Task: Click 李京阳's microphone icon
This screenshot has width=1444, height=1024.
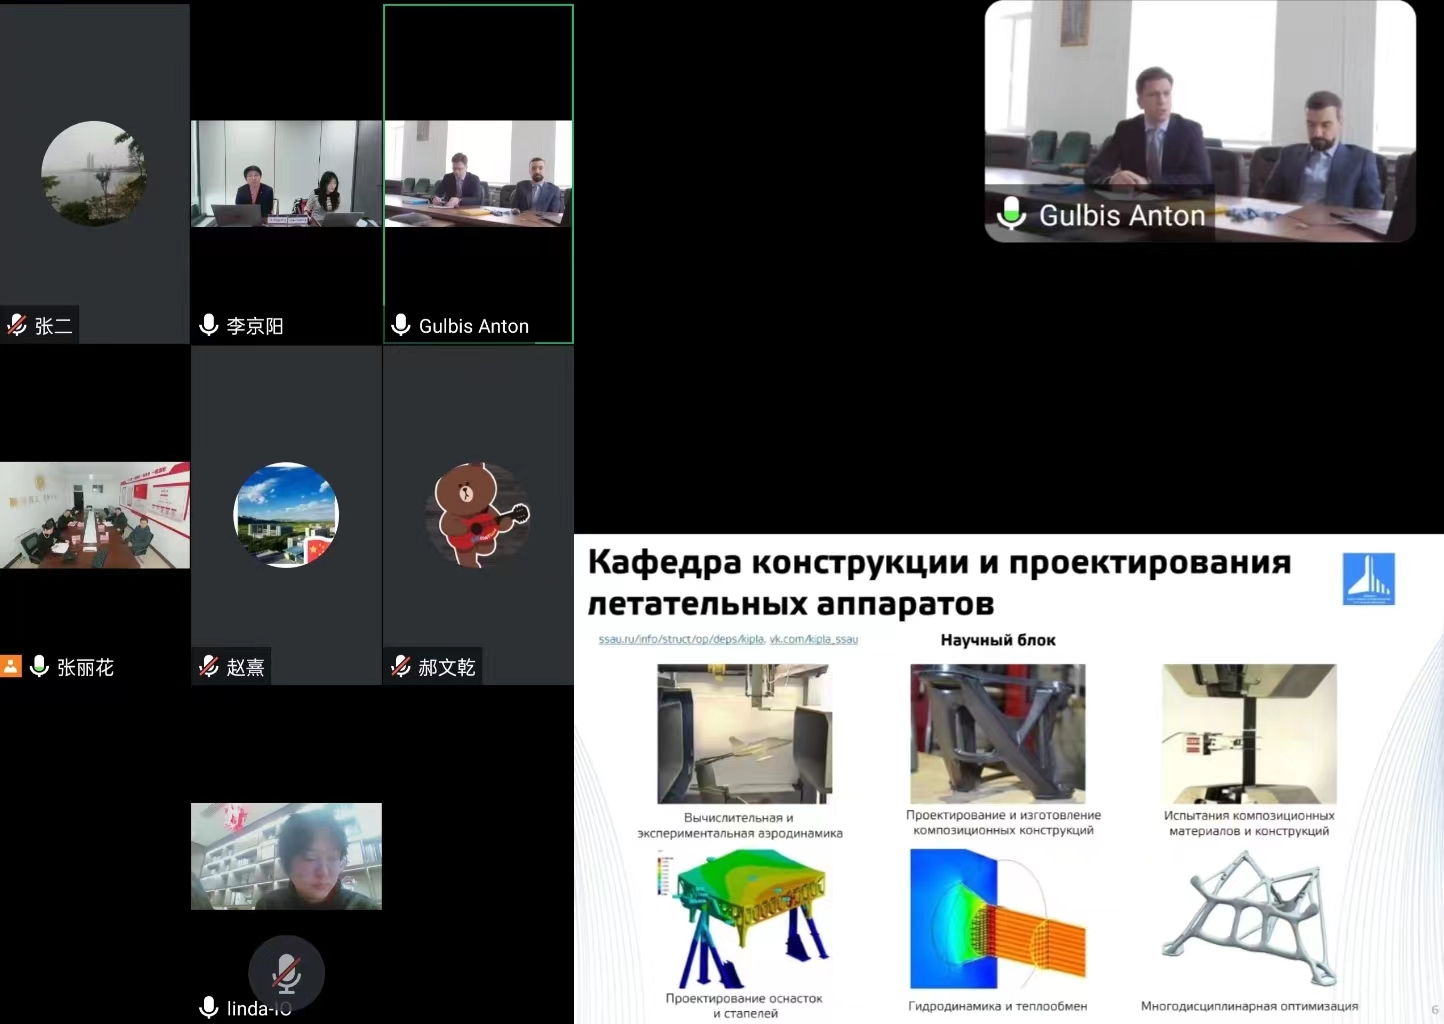Action: (209, 325)
